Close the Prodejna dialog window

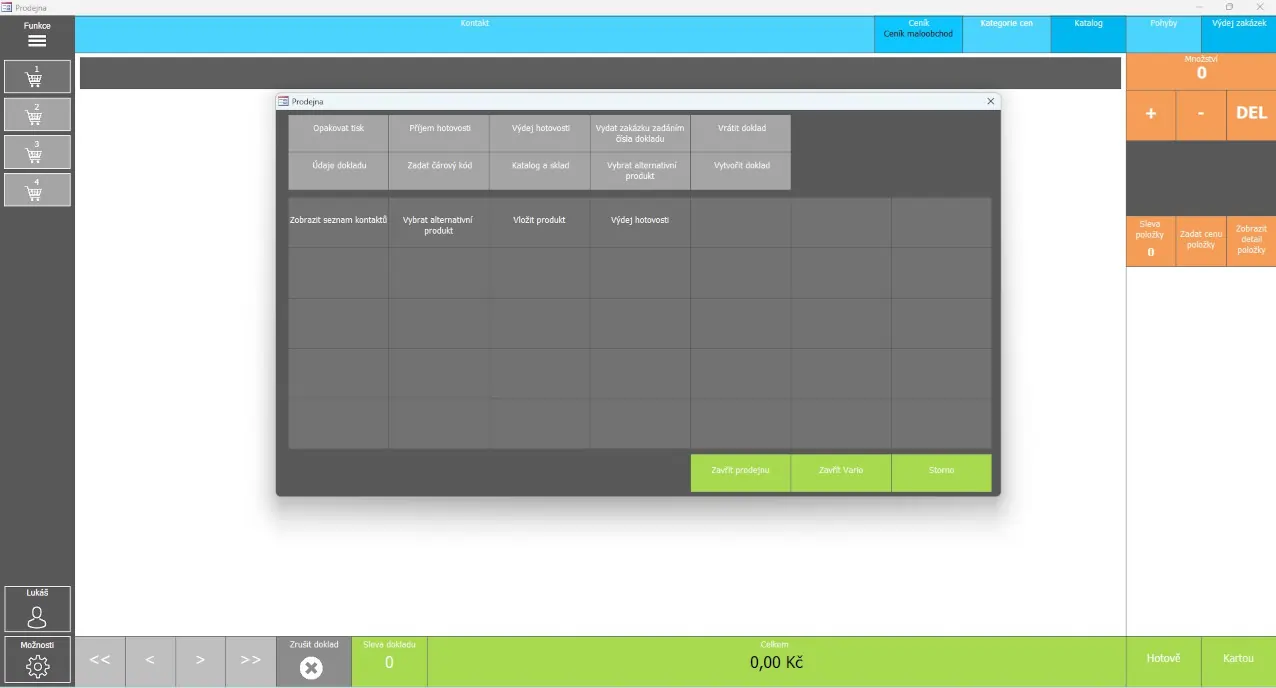[x=990, y=101]
